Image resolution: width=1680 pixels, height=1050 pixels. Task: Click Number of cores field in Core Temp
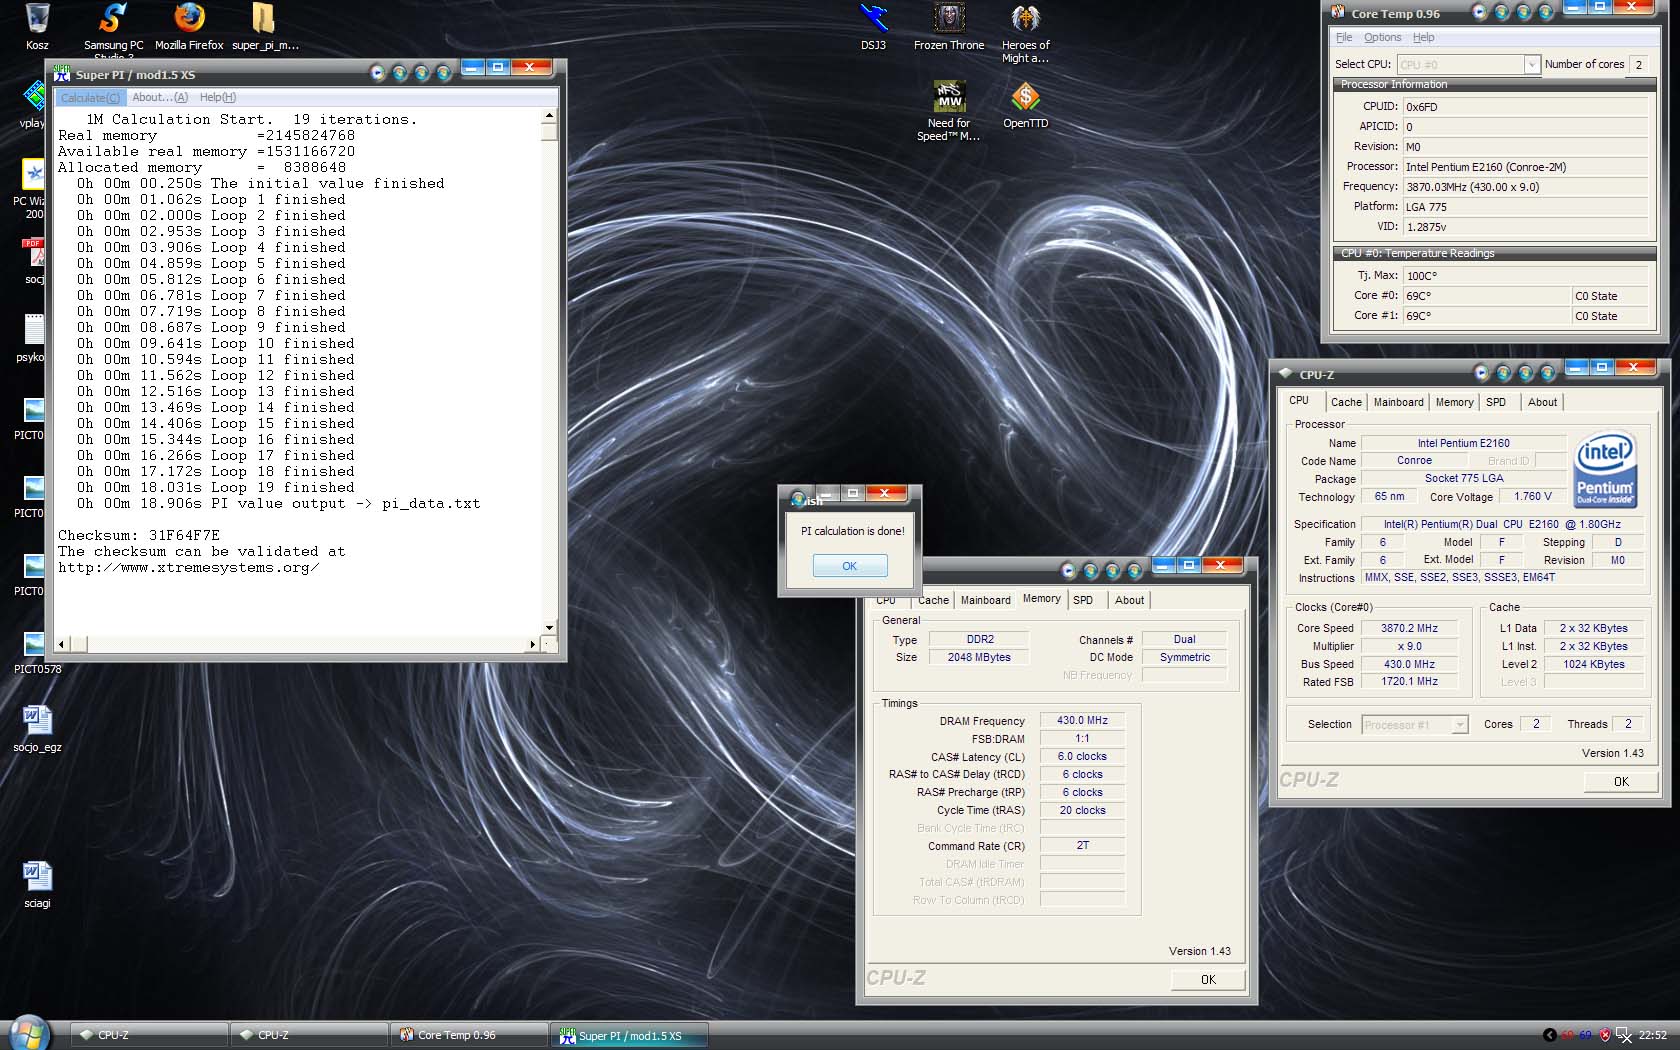1639,64
